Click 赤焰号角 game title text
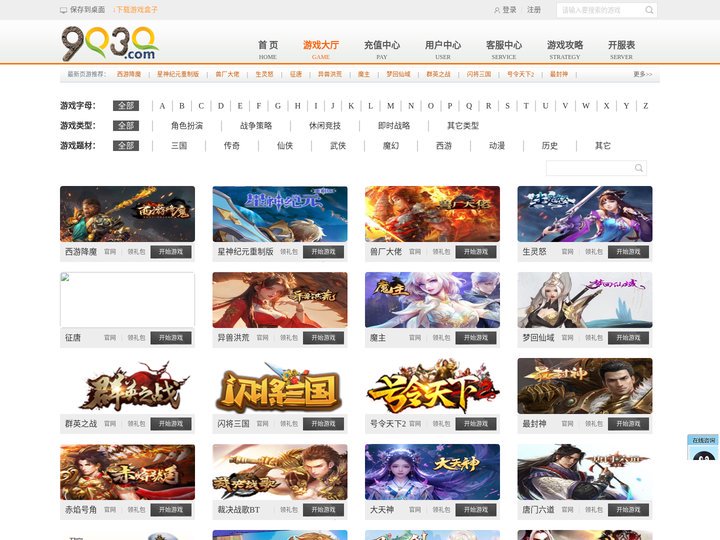The height and width of the screenshot is (540, 720). (81, 509)
